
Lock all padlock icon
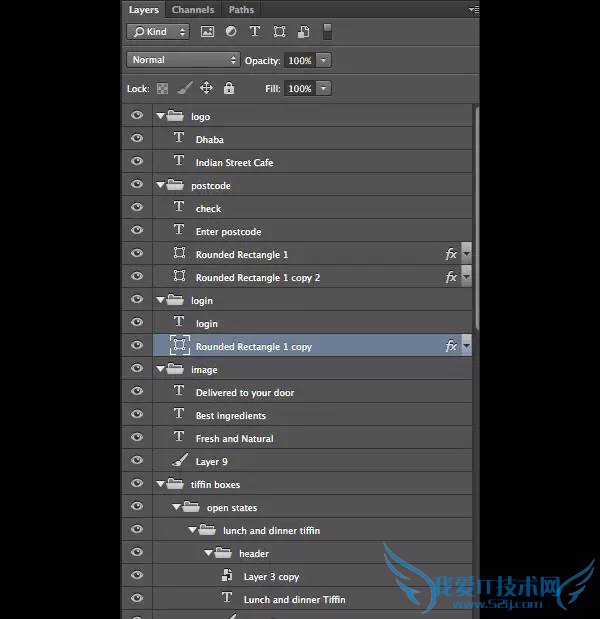pos(229,88)
